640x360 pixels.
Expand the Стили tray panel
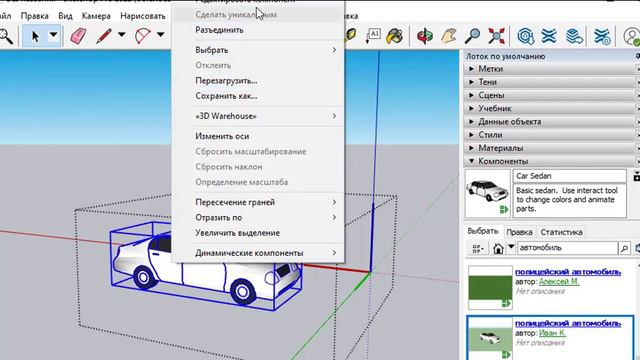coord(551,135)
